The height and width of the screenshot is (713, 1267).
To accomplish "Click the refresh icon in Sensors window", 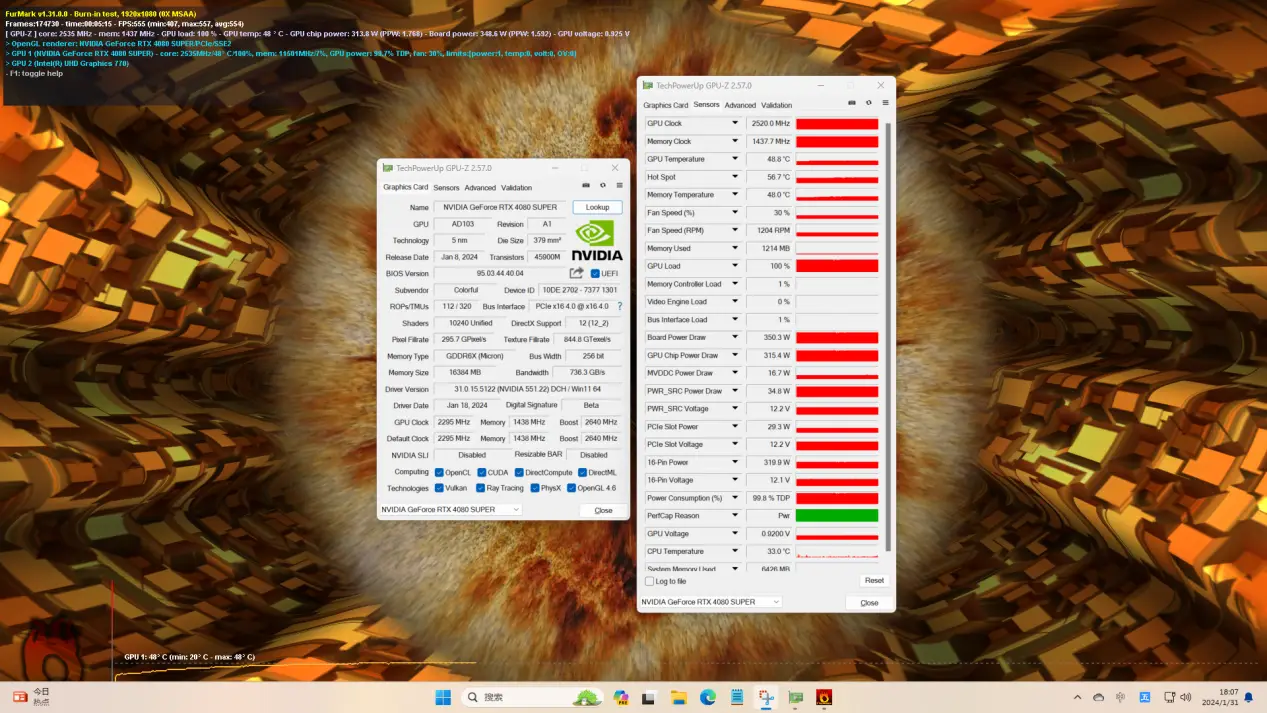I will pyautogui.click(x=868, y=103).
